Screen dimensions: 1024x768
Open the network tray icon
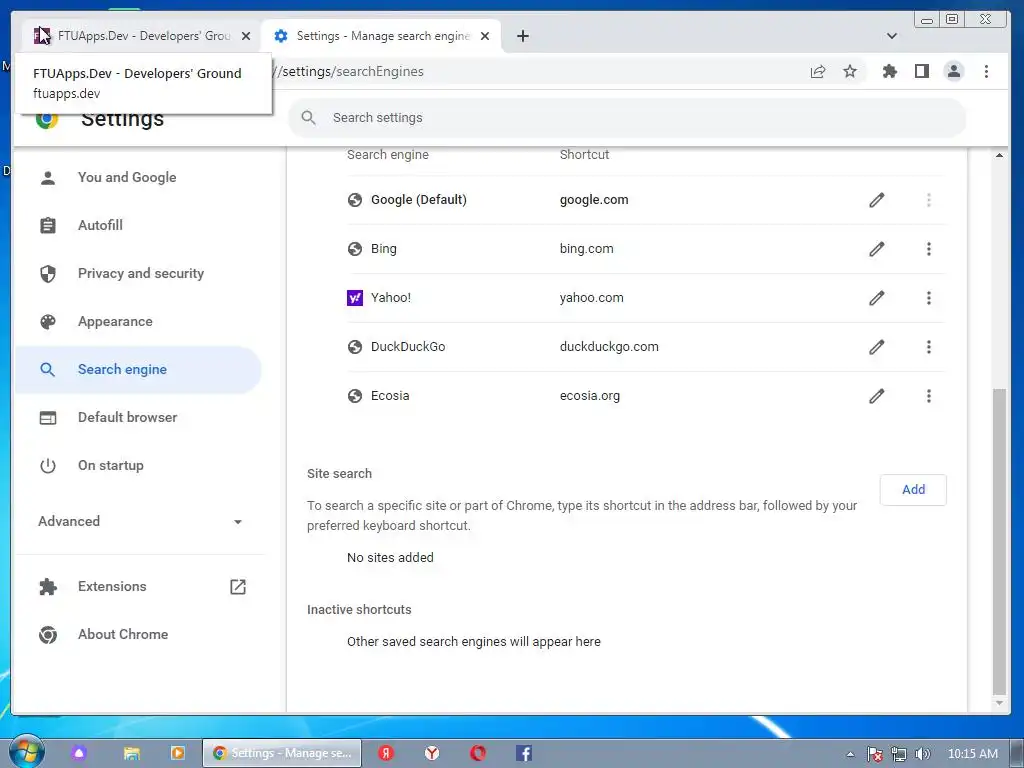[x=899, y=754]
